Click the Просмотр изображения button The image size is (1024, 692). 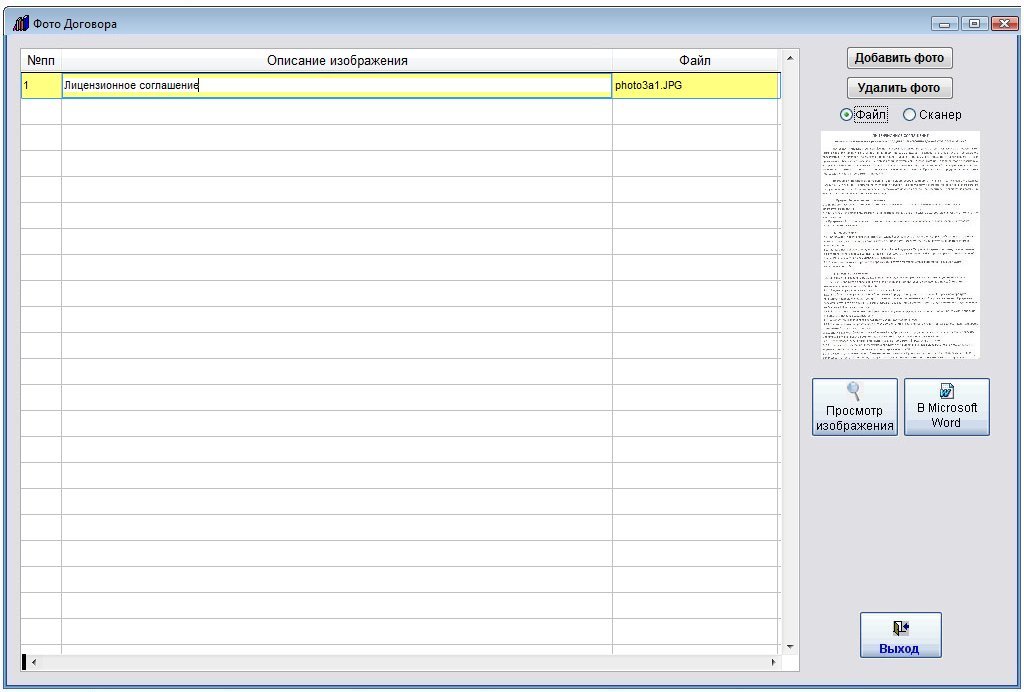coord(854,407)
